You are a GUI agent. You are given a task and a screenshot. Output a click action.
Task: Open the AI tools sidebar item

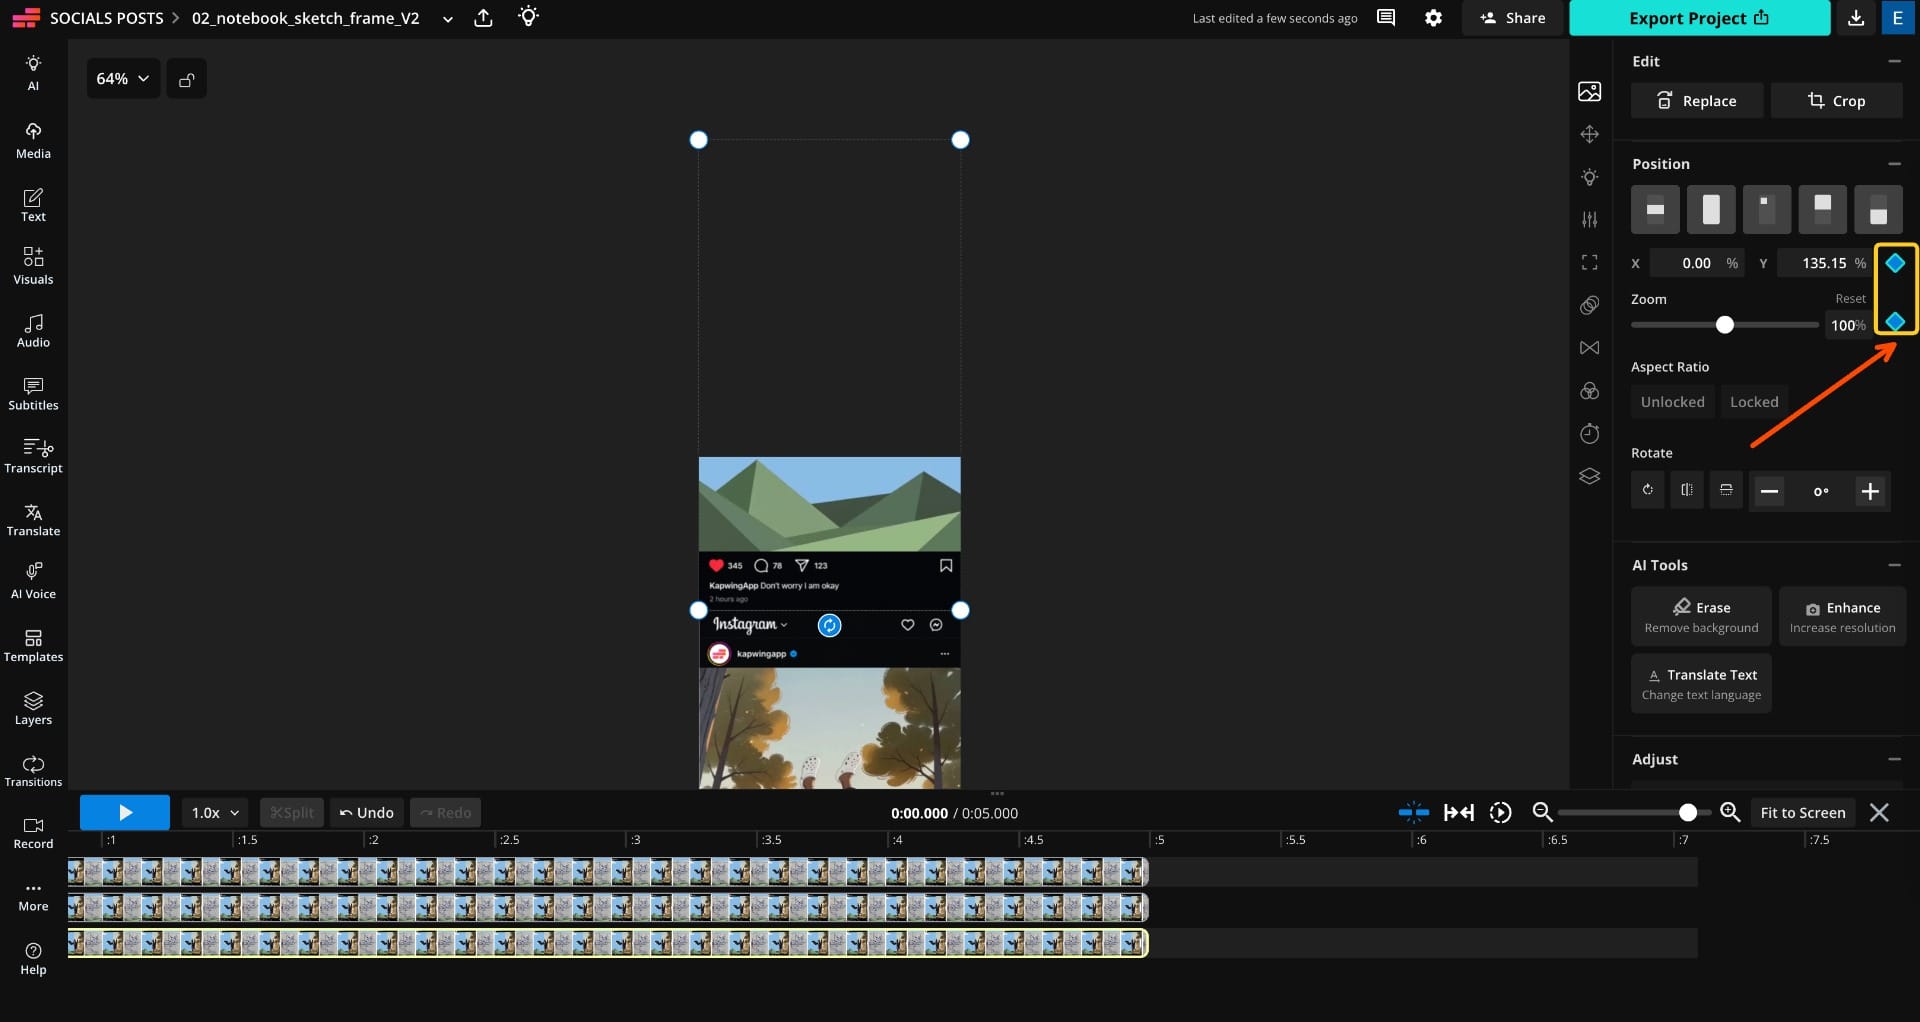[x=33, y=73]
